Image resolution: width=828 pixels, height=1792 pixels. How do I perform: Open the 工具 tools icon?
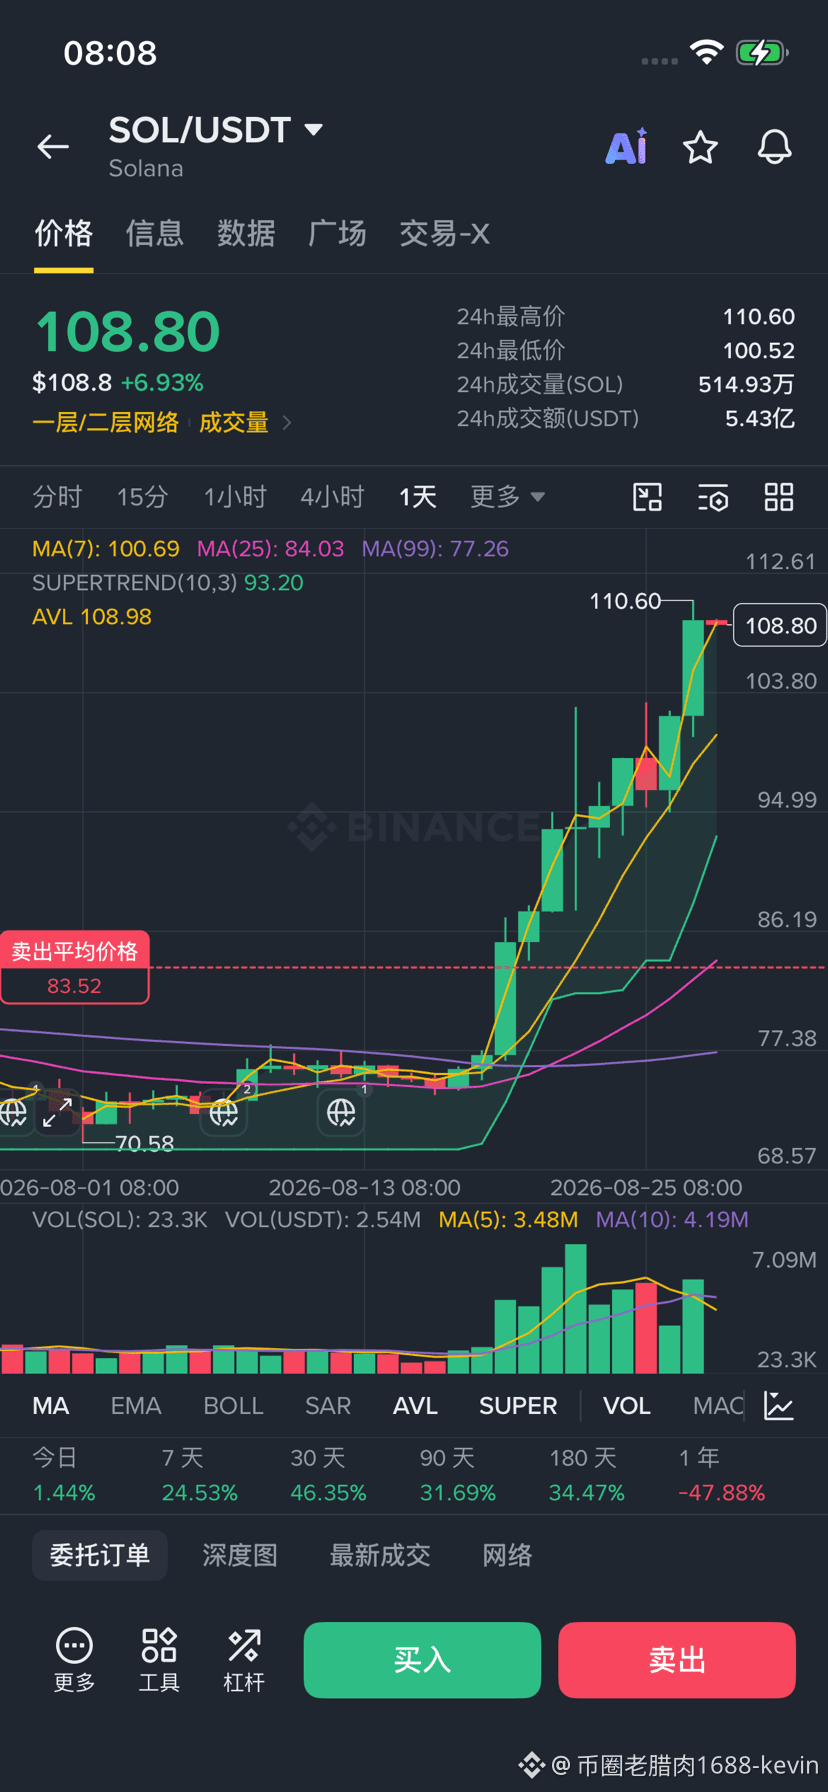click(159, 1660)
